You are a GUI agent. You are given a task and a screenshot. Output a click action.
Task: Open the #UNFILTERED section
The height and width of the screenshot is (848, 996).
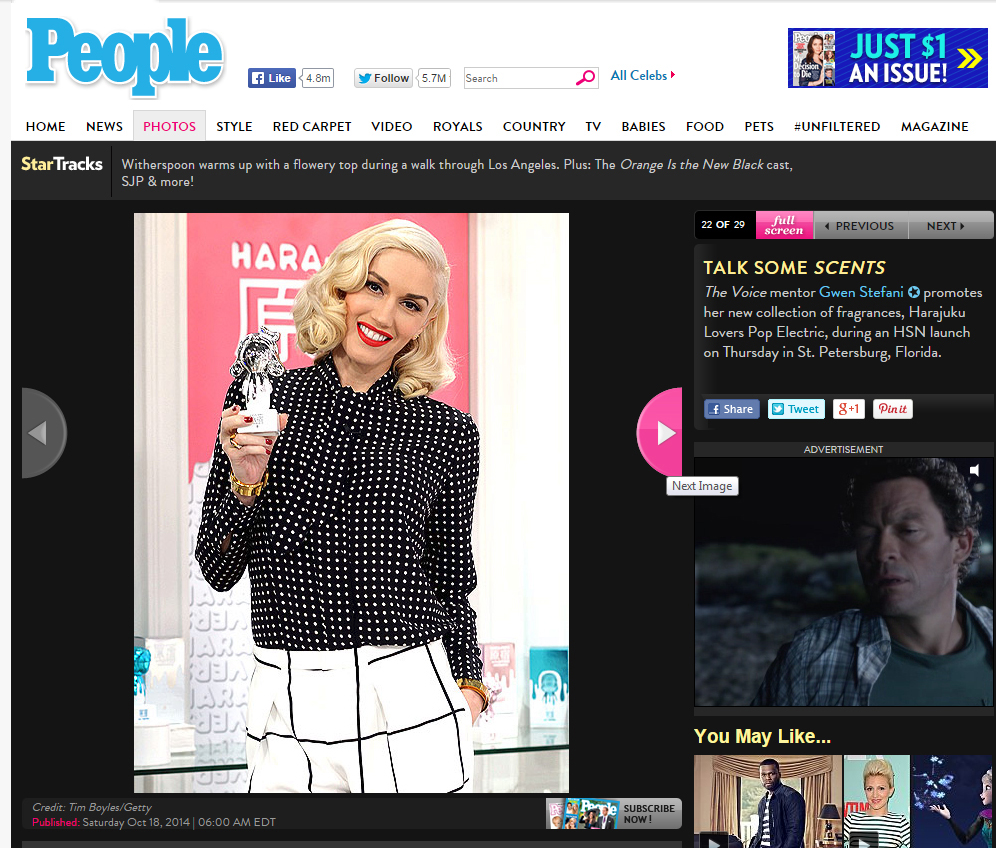pyautogui.click(x=837, y=126)
